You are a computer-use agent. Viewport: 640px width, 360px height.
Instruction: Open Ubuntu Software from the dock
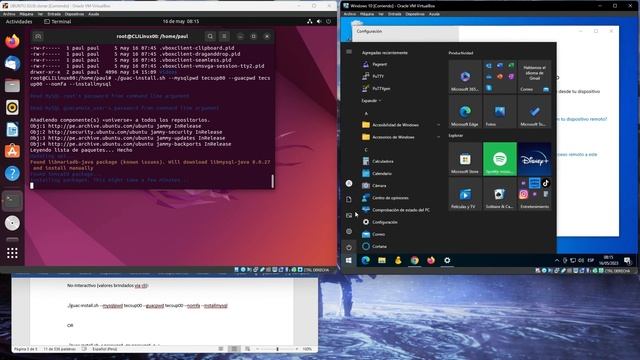pyautogui.click(x=12, y=151)
